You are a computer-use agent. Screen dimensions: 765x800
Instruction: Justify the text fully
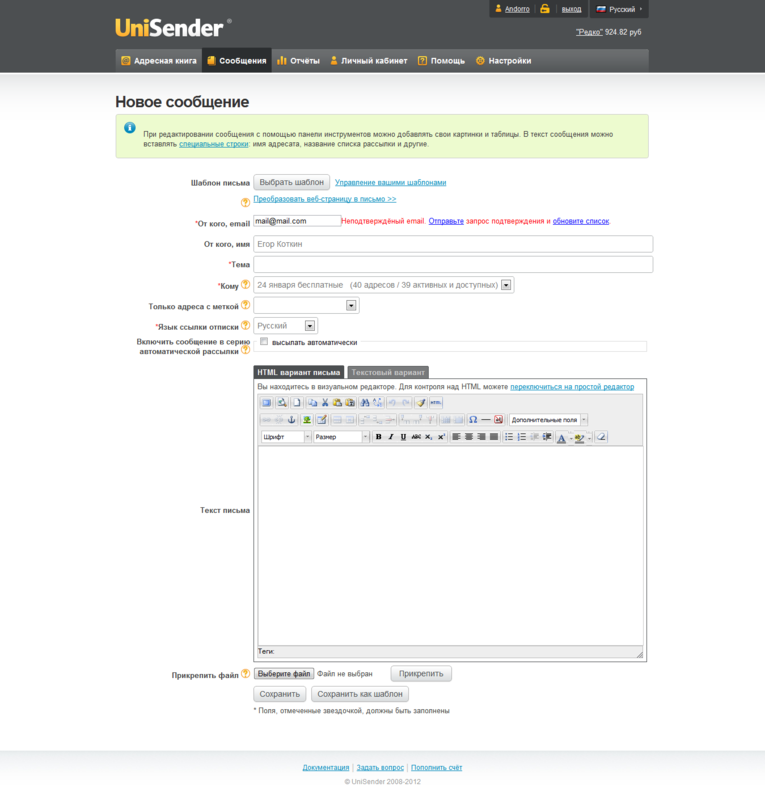(x=493, y=437)
